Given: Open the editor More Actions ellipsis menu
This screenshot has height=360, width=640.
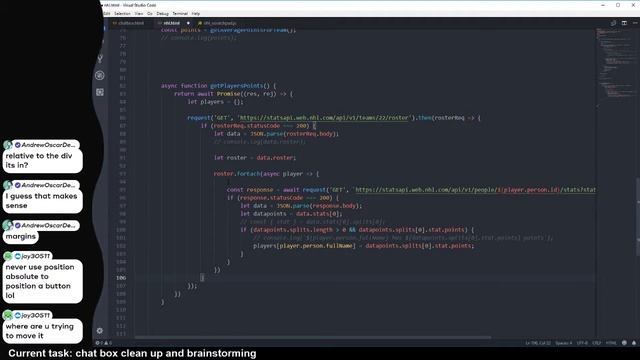Looking at the screenshot, I should click(x=635, y=23).
